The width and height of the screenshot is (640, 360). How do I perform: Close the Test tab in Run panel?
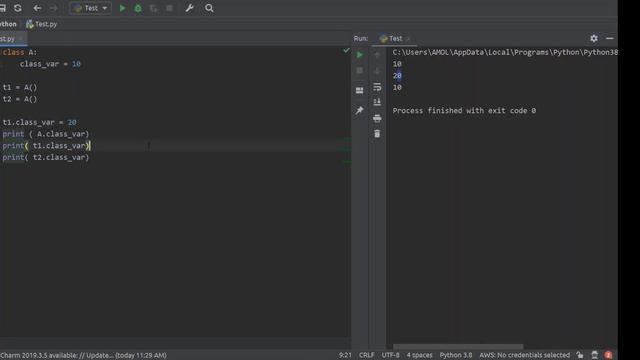pyautogui.click(x=408, y=38)
